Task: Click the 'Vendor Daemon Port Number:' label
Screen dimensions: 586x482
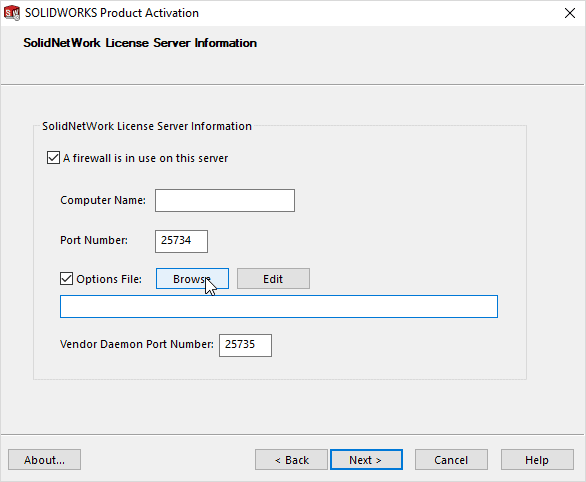Action: click(x=137, y=344)
